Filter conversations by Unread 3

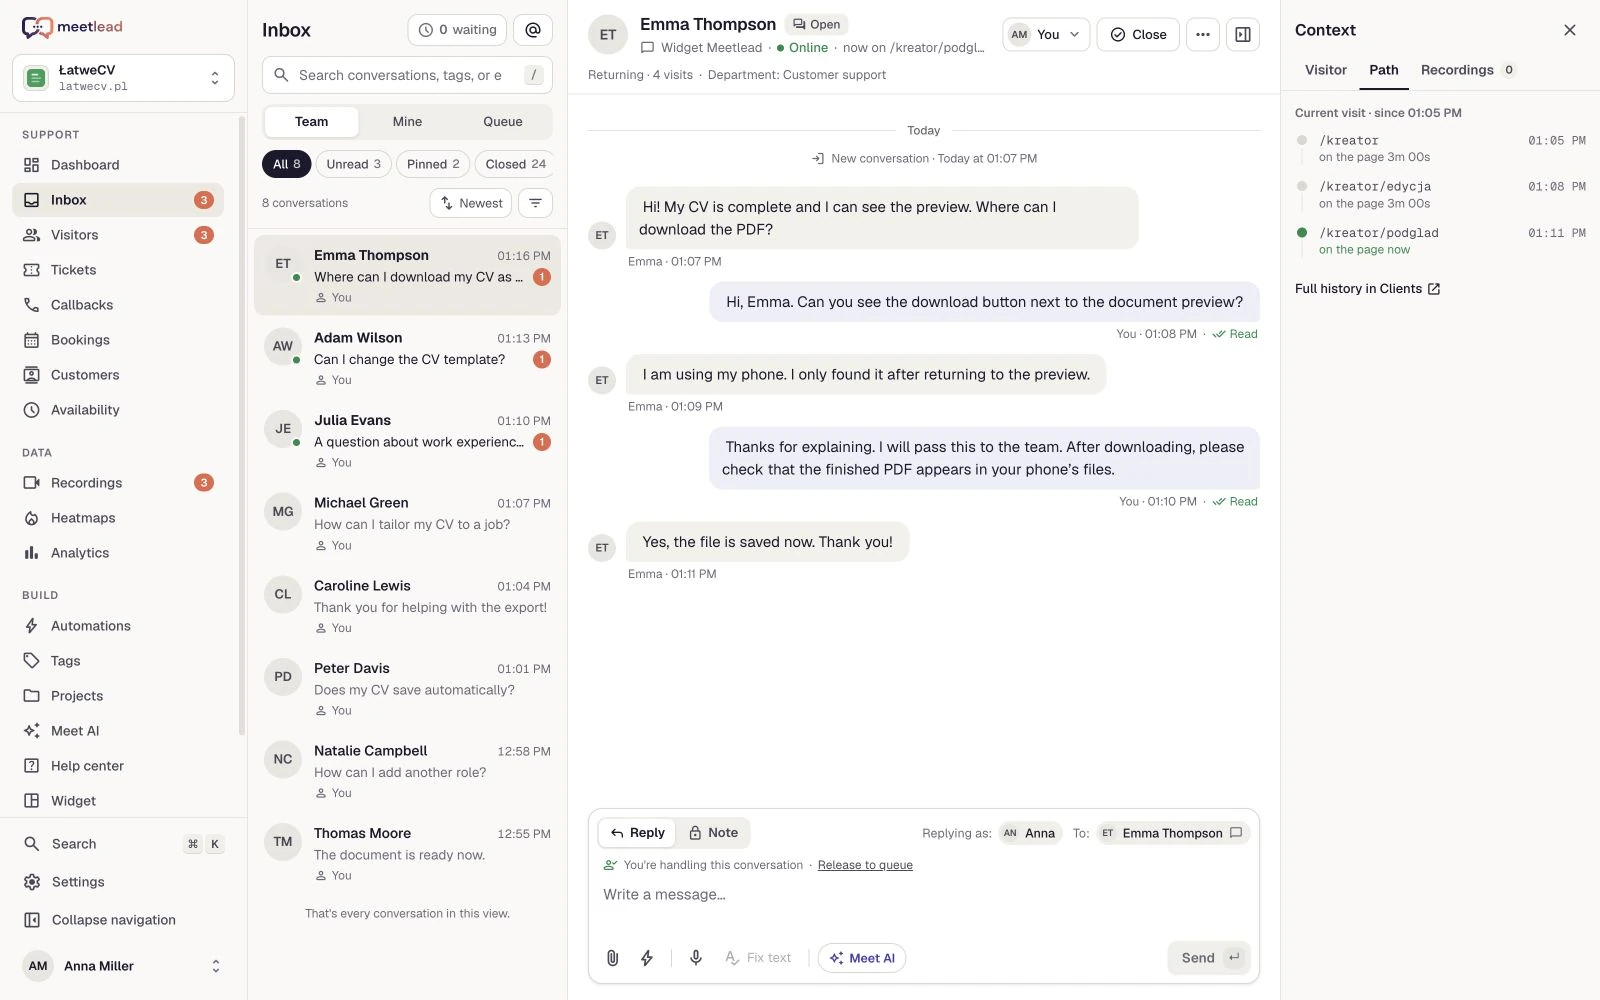(x=353, y=164)
